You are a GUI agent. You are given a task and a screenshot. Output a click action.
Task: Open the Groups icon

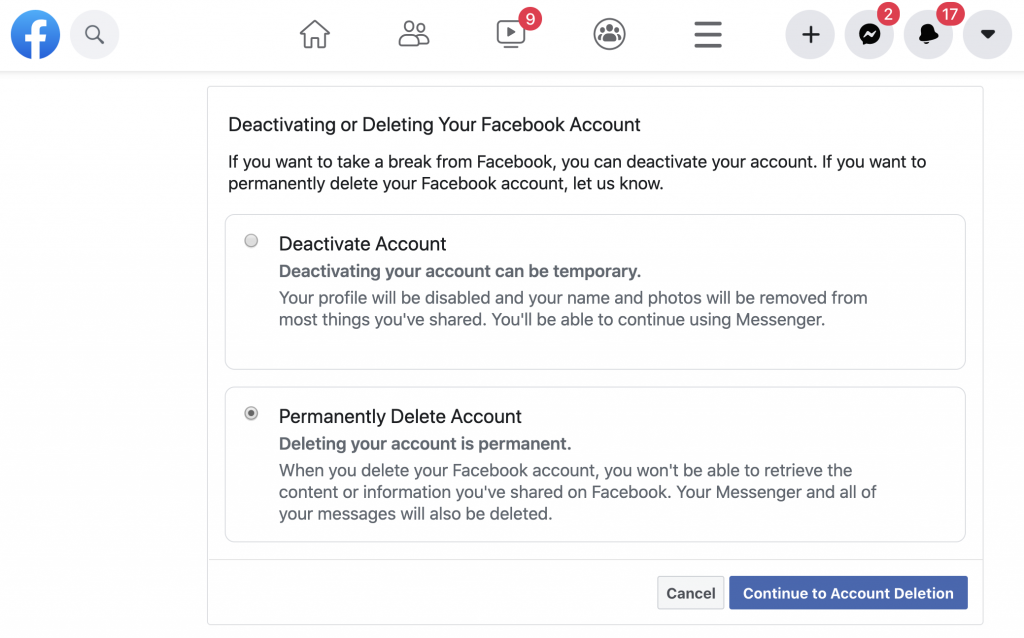(609, 34)
